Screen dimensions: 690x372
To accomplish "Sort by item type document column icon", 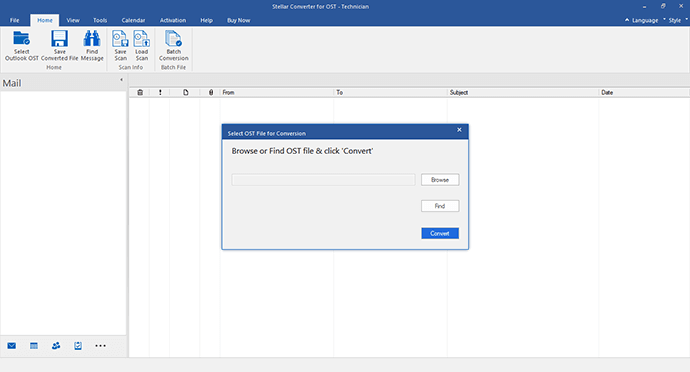I will [186, 92].
